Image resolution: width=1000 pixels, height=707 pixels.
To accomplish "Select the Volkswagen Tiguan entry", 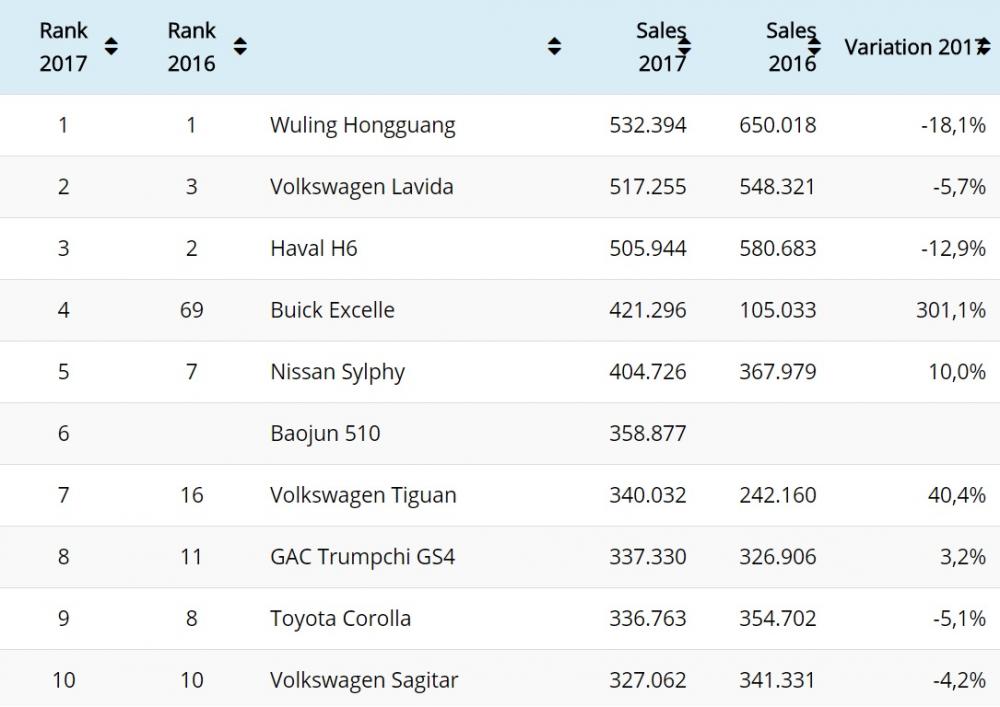I will [x=363, y=495].
